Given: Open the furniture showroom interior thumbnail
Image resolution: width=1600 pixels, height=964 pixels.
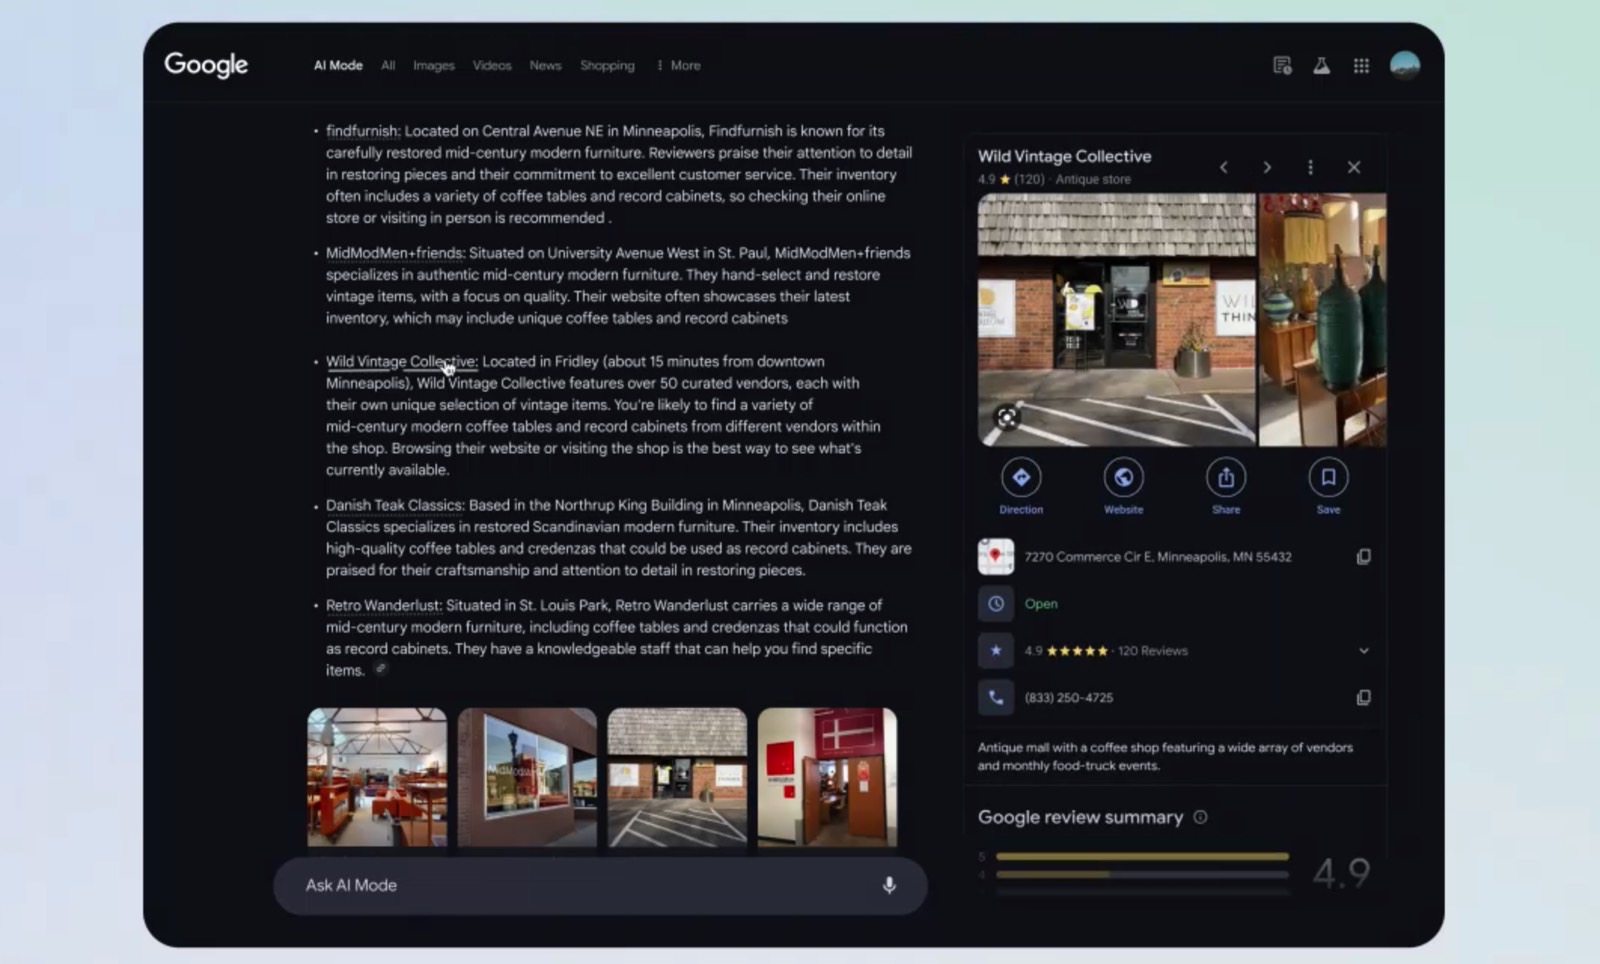Looking at the screenshot, I should (377, 778).
